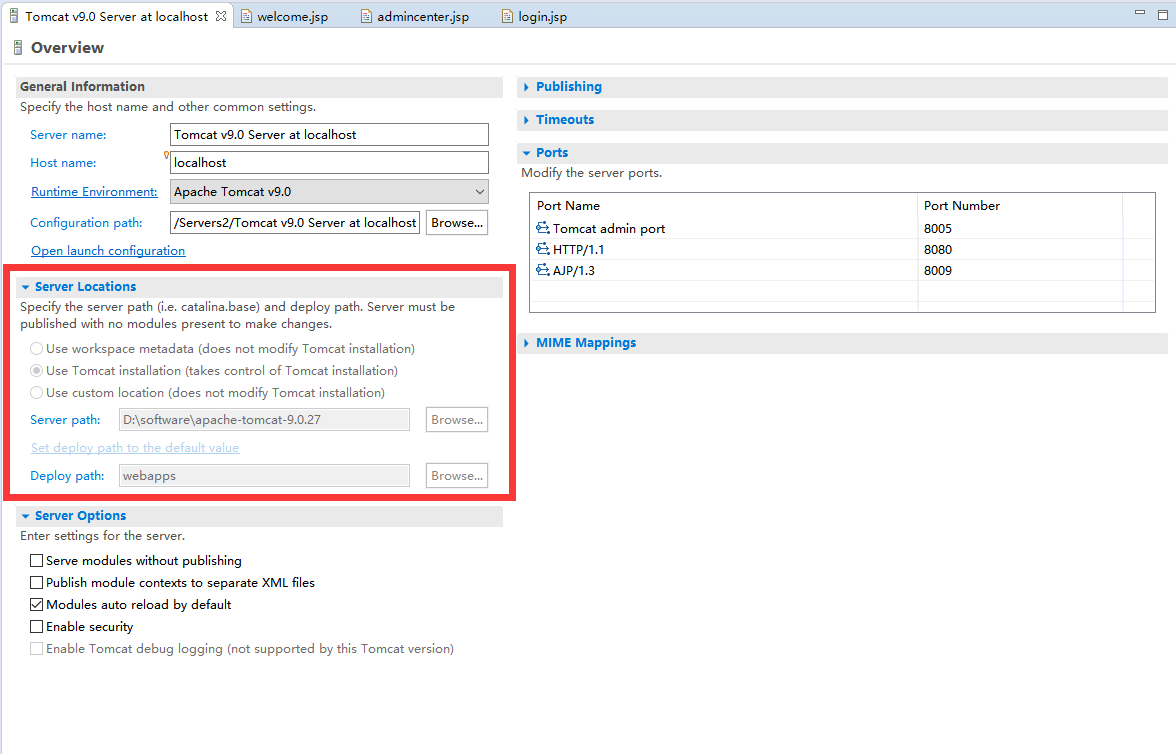The height and width of the screenshot is (754, 1176).
Task: Browse for the Server path
Action: point(457,419)
